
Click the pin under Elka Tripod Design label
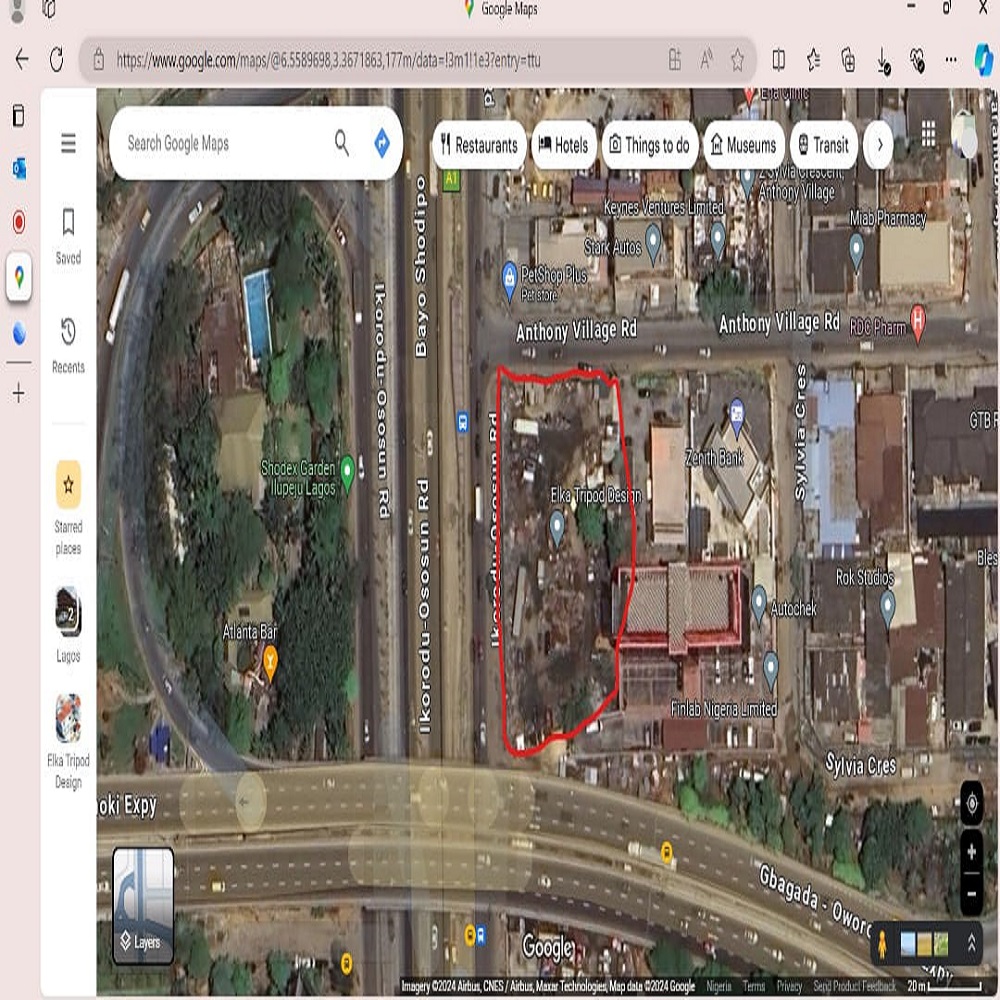pyautogui.click(x=557, y=530)
